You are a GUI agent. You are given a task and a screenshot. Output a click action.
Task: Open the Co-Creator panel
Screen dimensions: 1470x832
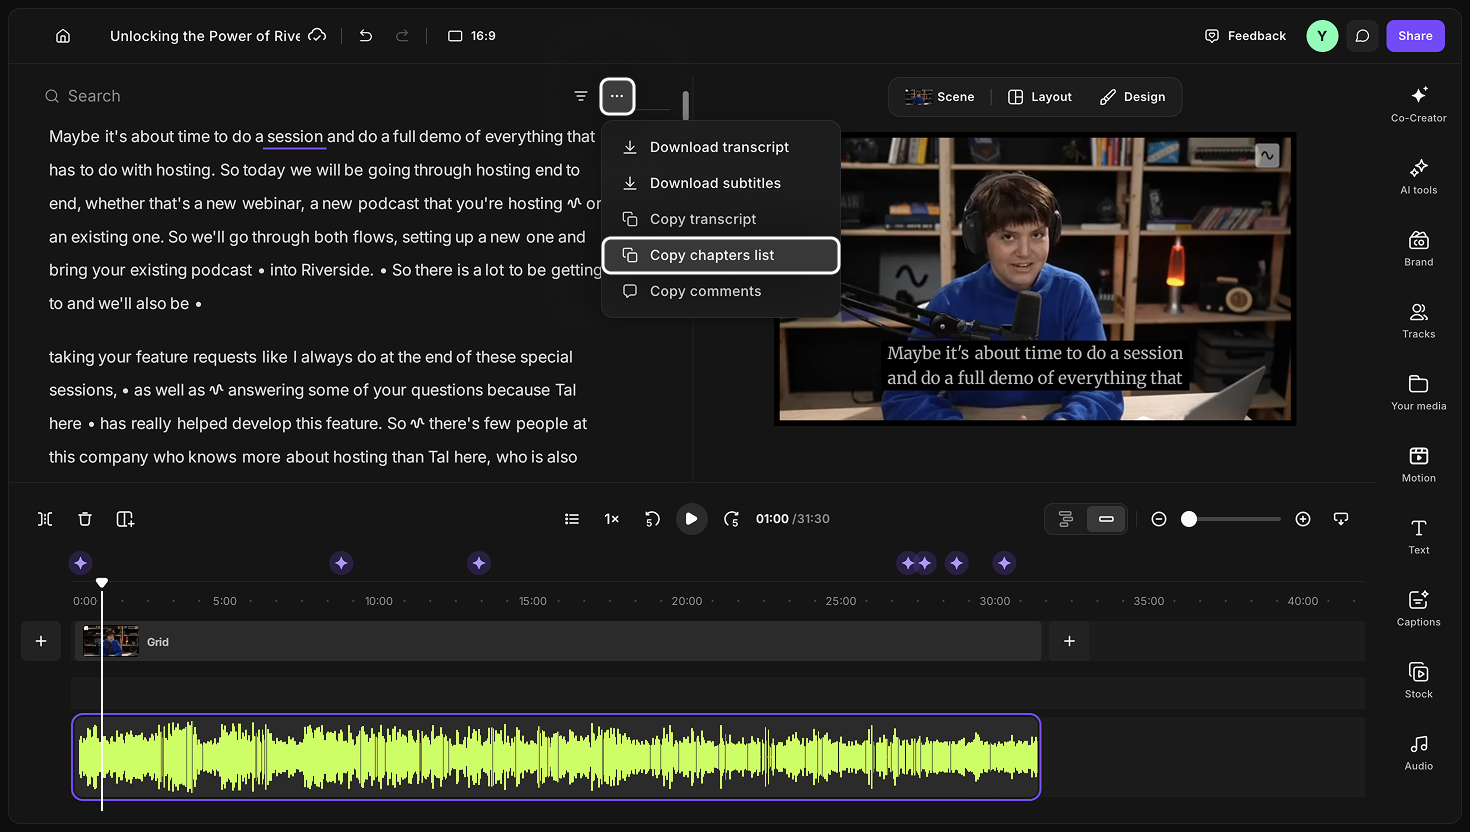pyautogui.click(x=1418, y=104)
